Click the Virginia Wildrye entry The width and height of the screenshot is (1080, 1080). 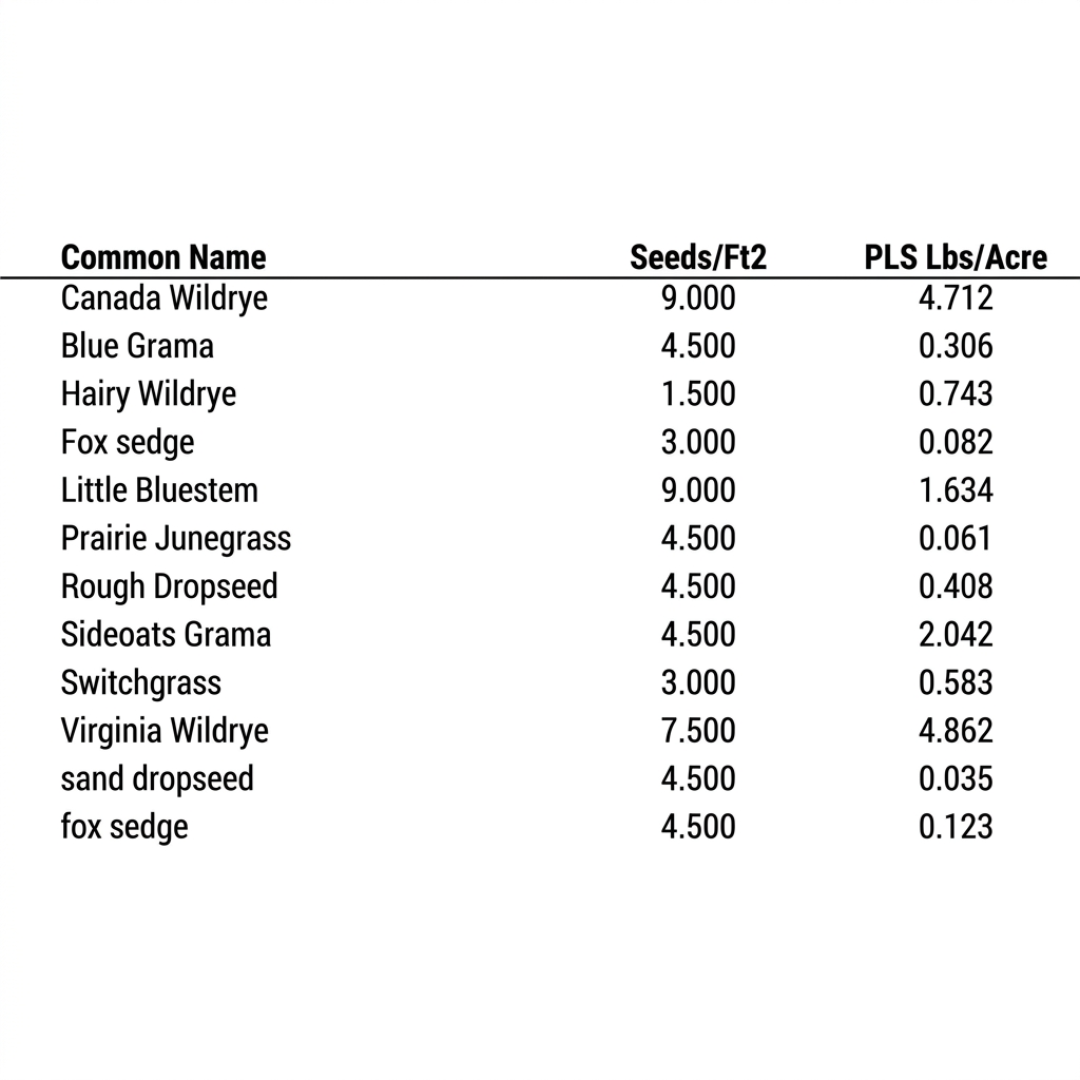coord(164,730)
